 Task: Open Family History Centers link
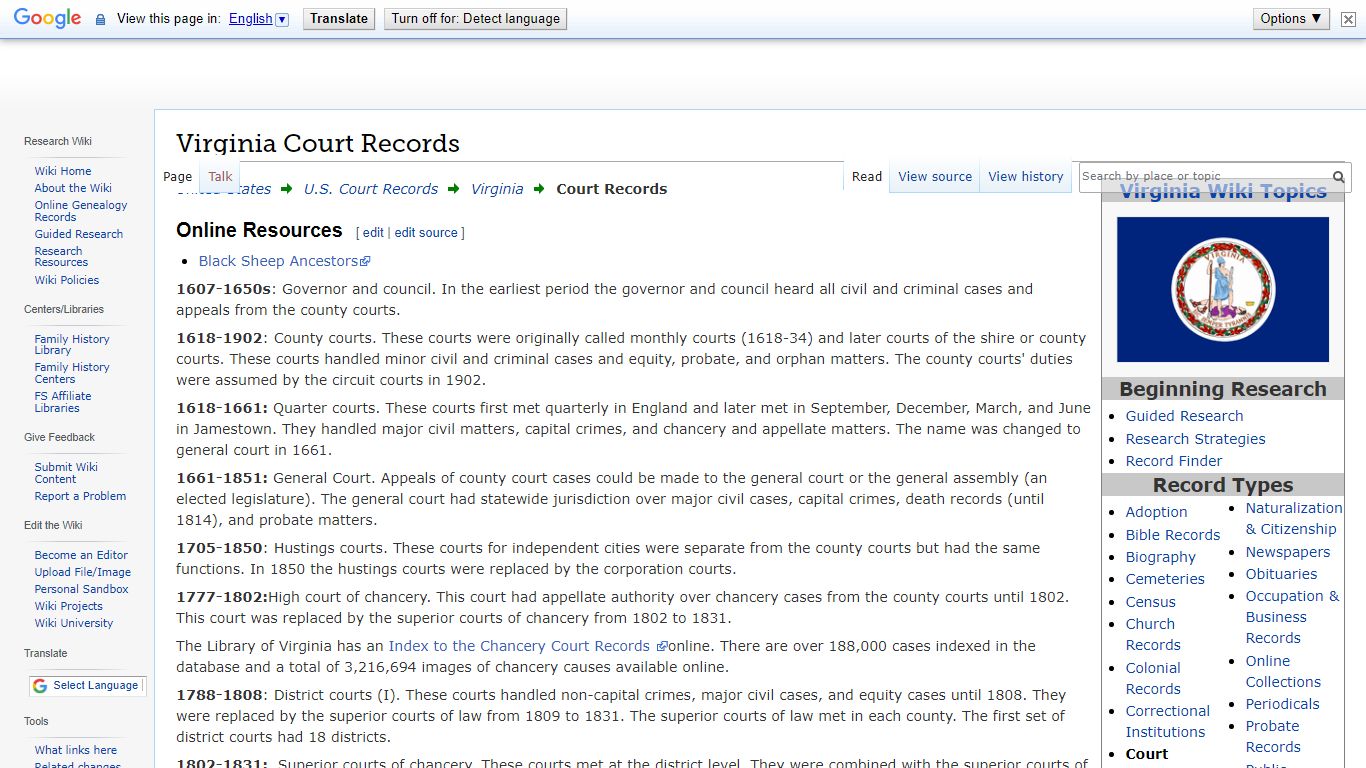(x=72, y=373)
